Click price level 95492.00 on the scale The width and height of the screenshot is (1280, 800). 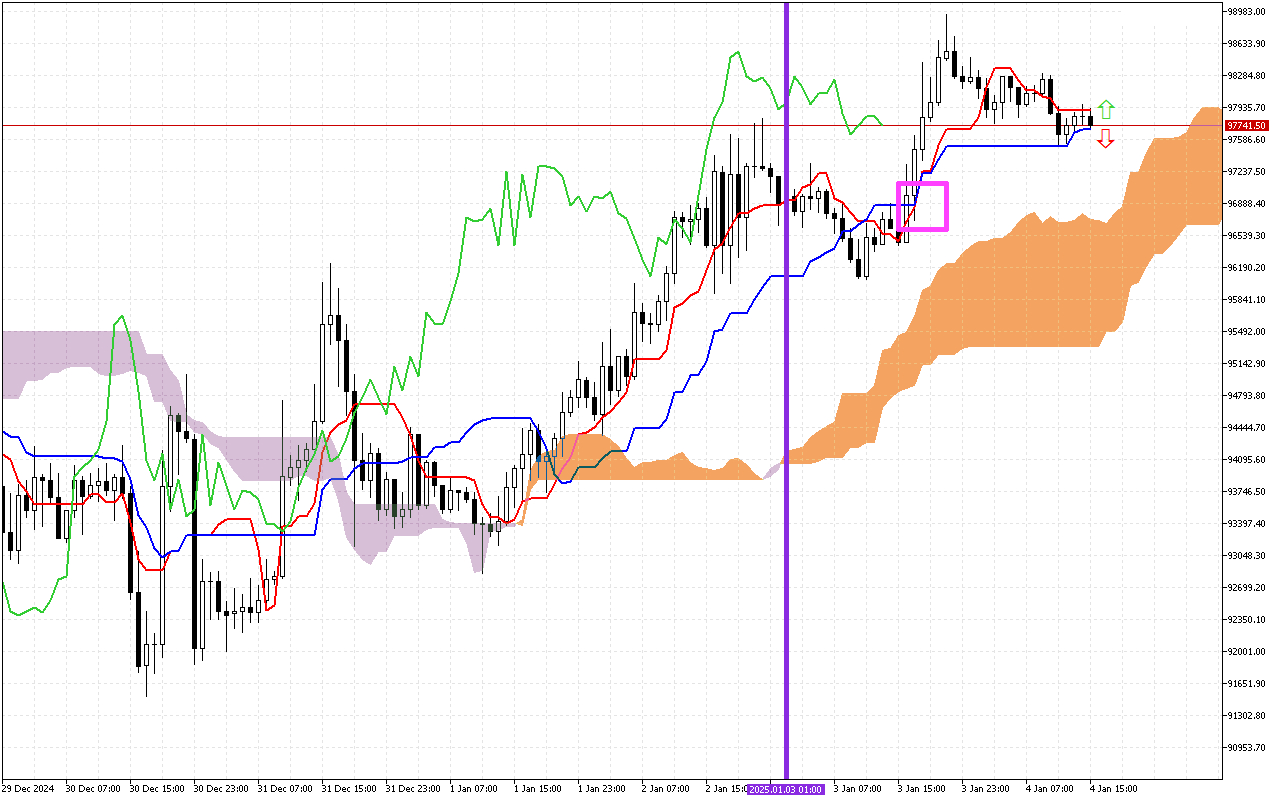(x=1246, y=332)
